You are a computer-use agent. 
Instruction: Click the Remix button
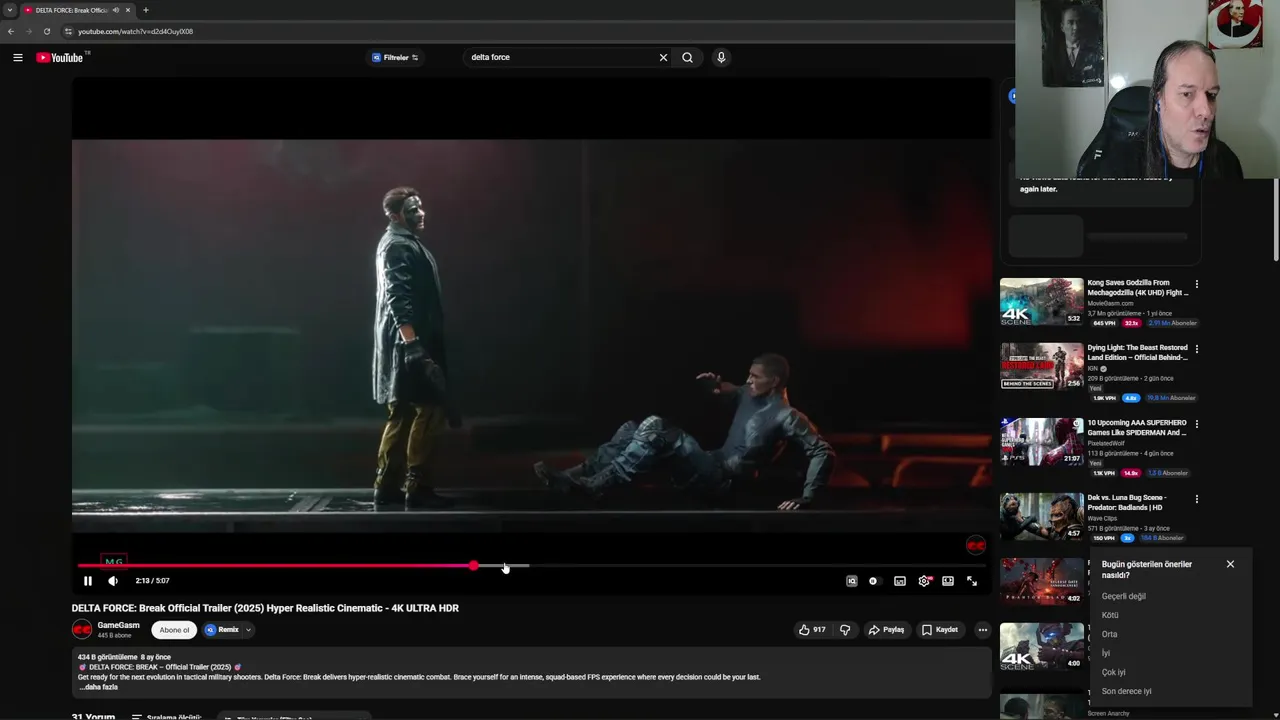click(x=222, y=630)
